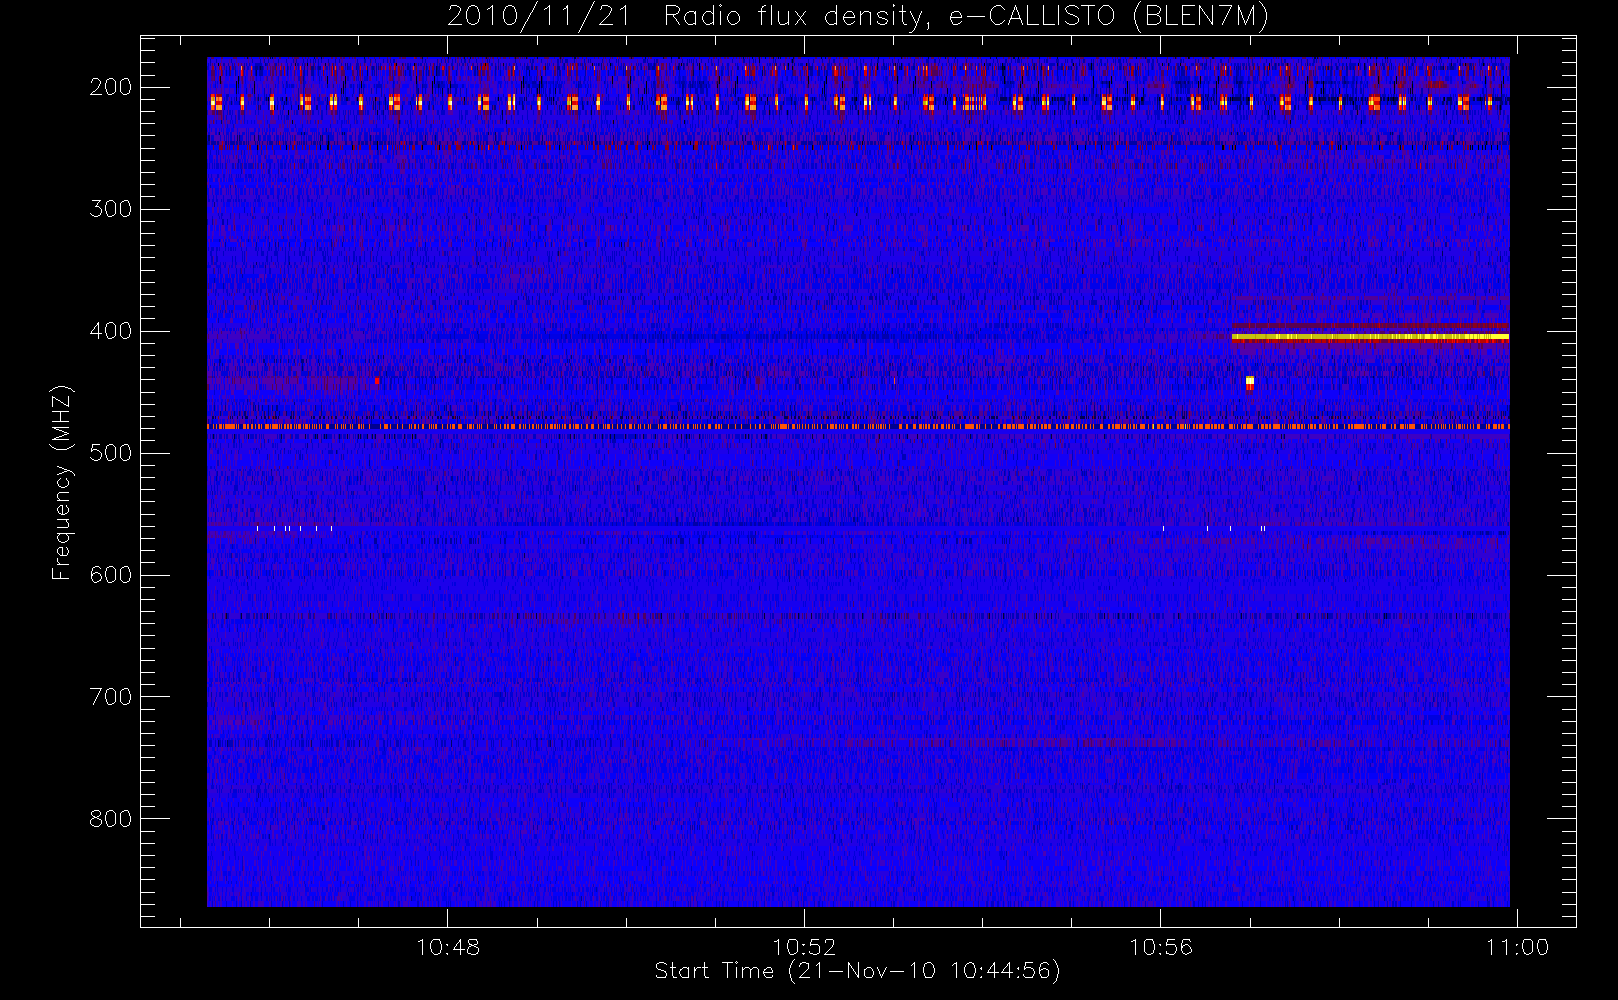This screenshot has height=1000, width=1618.
Task: Click the "Frequency (MHZ)" axis label
Action: (x=63, y=482)
